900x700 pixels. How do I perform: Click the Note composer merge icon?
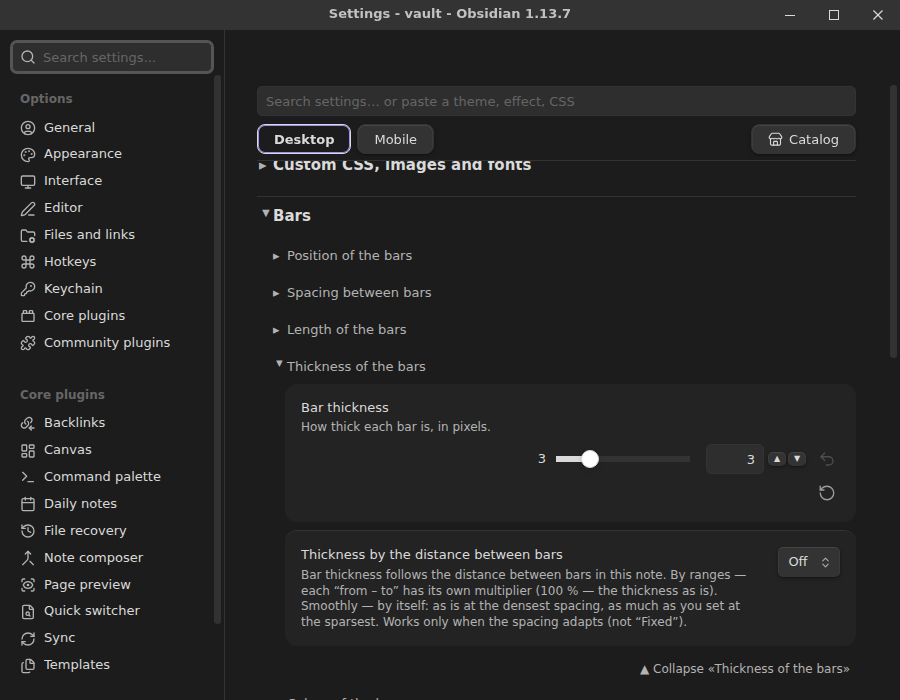(28, 558)
